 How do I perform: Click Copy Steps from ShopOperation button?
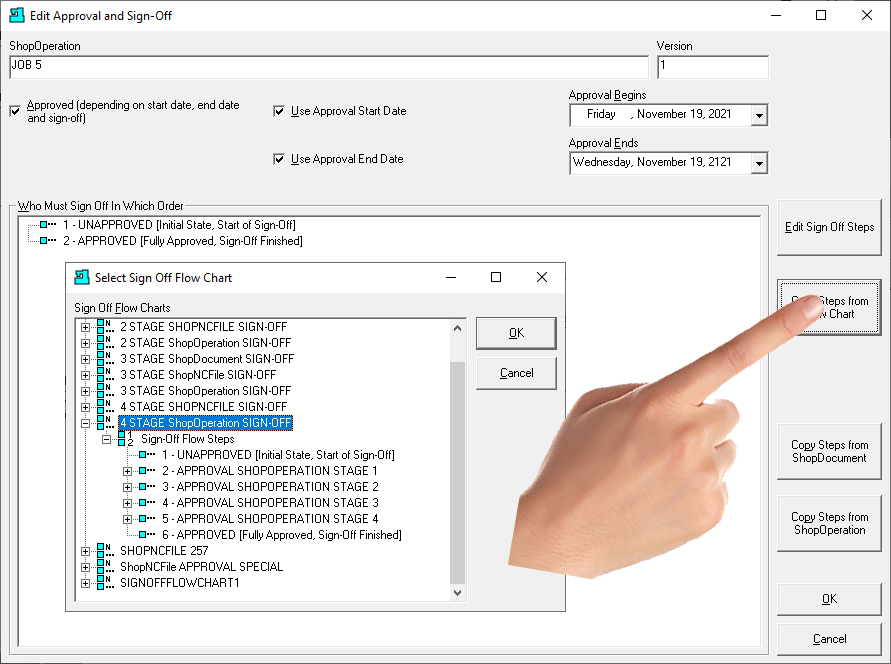tap(829, 523)
